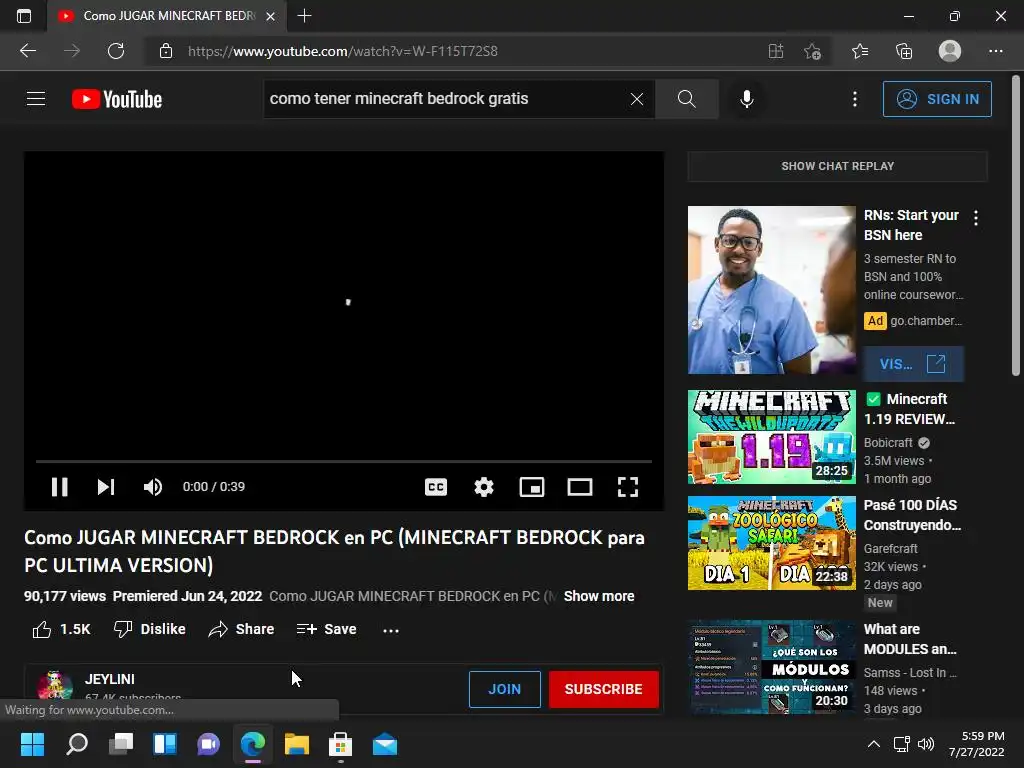1024x768 pixels.
Task: Pause the video playback
Action: coord(59,487)
